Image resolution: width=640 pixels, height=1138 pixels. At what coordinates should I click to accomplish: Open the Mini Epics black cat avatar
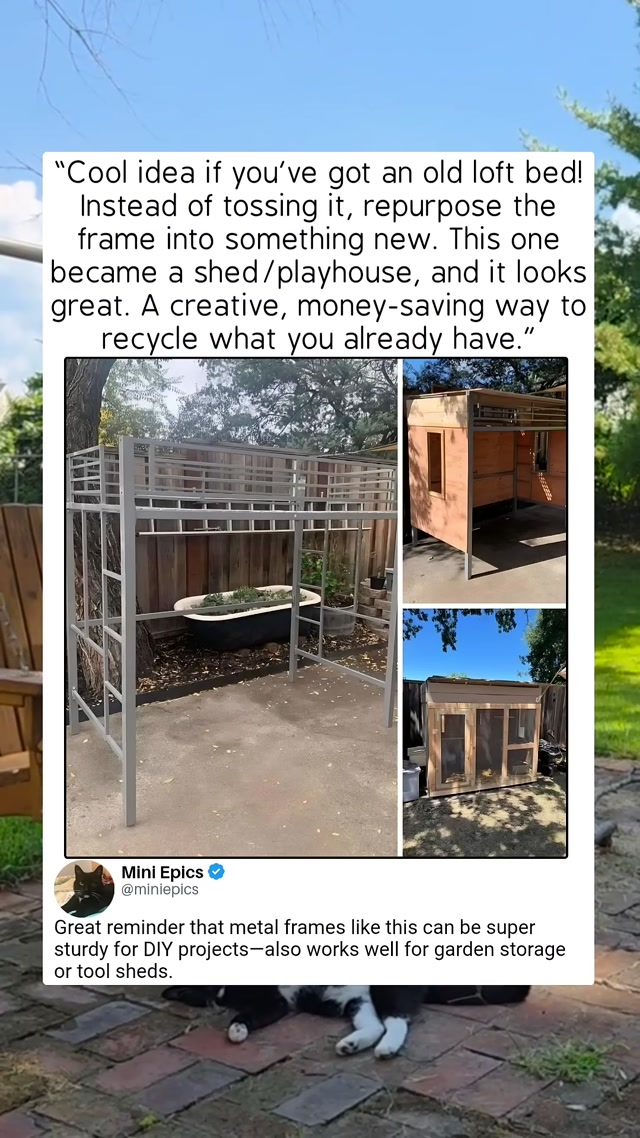pyautogui.click(x=84, y=889)
